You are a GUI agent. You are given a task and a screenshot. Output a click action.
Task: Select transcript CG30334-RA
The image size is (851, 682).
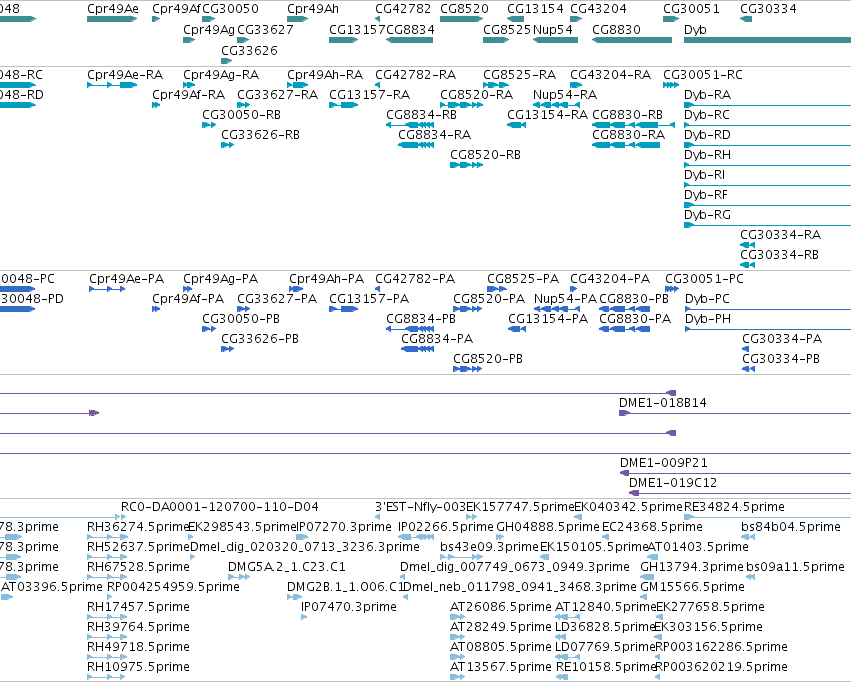point(747,245)
